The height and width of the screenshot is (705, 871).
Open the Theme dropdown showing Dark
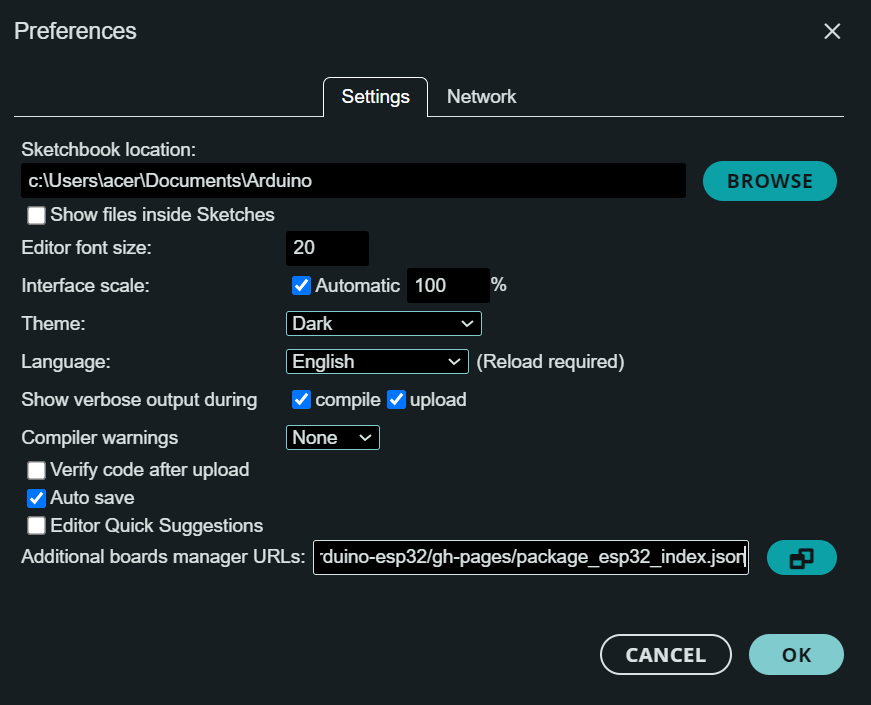click(383, 324)
